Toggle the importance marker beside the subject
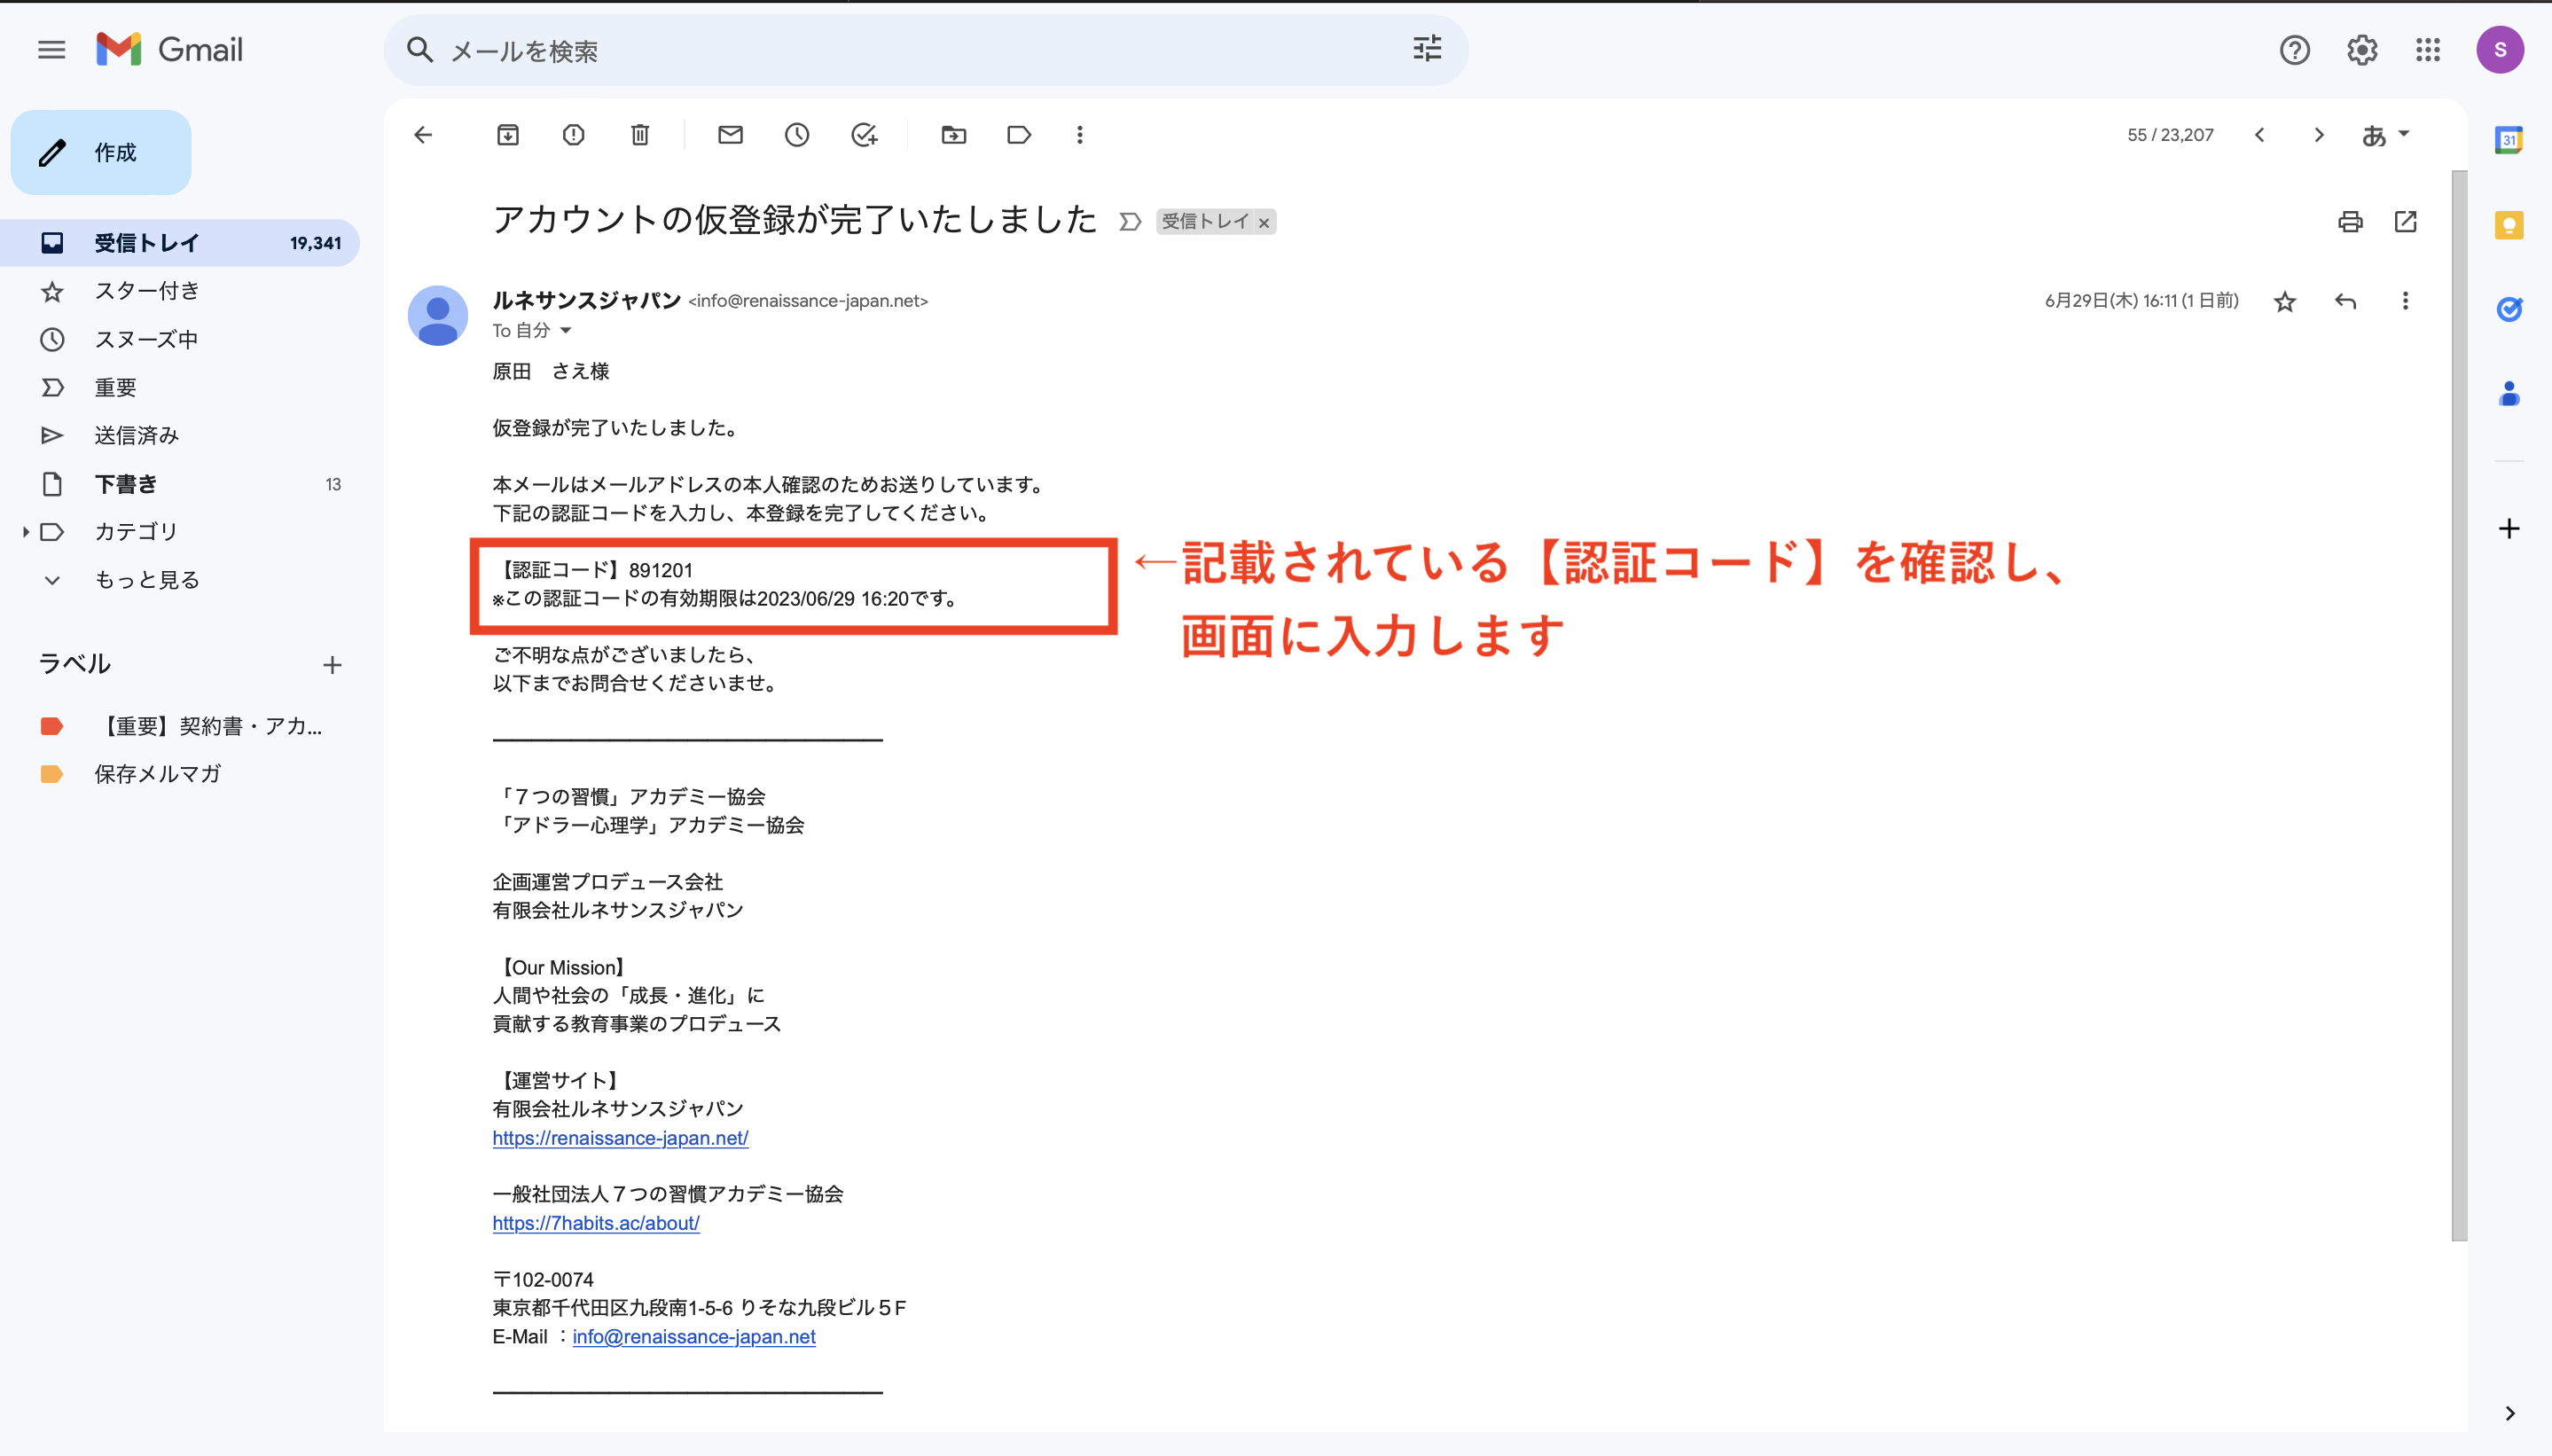Screen dimensions: 2552x1456 1130,222
